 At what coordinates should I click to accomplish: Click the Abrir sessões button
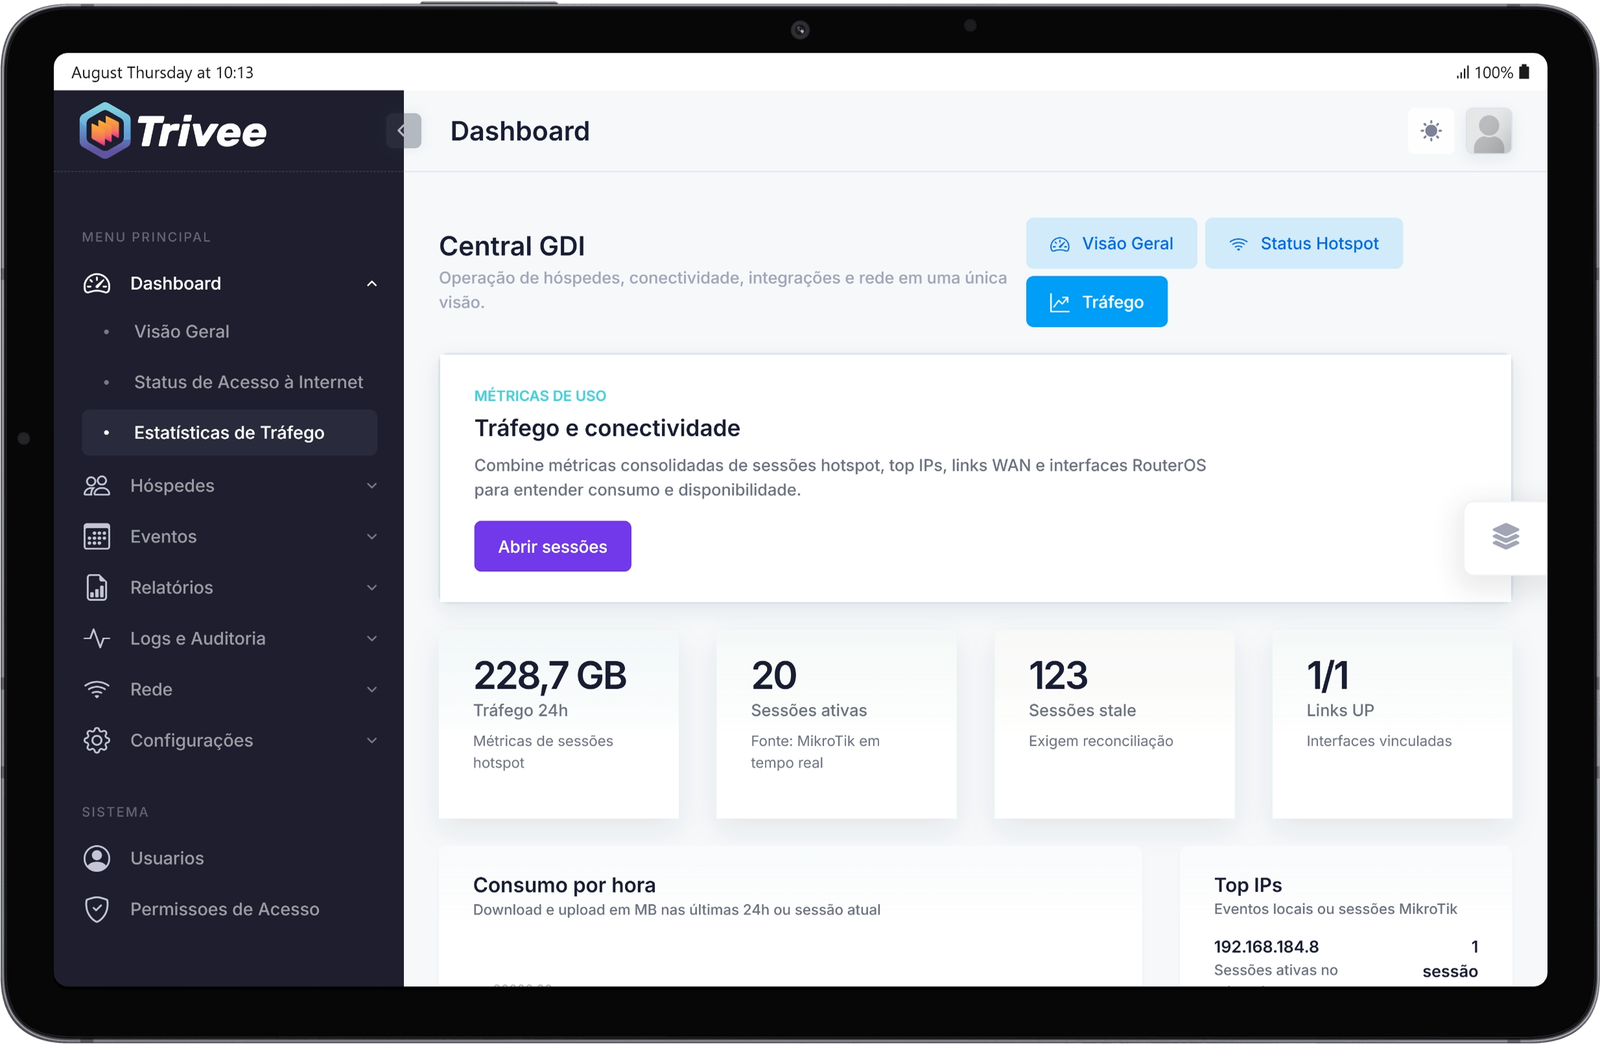pyautogui.click(x=552, y=546)
